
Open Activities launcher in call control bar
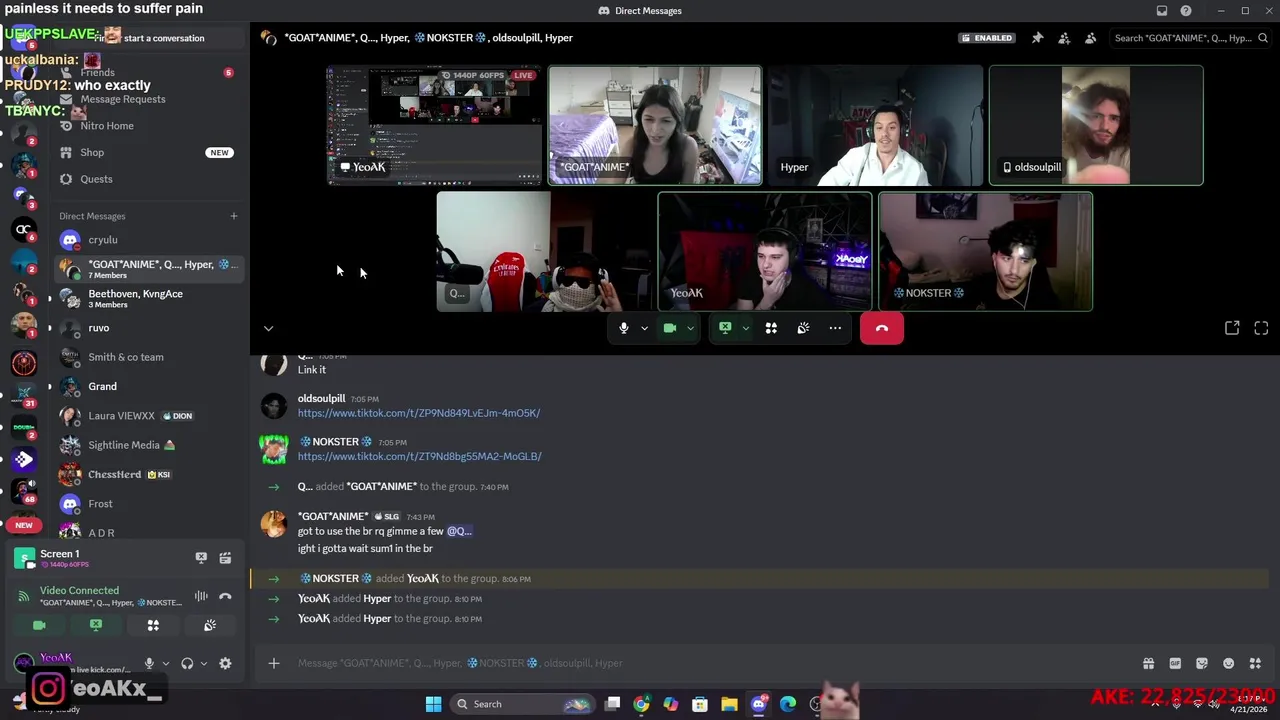(771, 328)
